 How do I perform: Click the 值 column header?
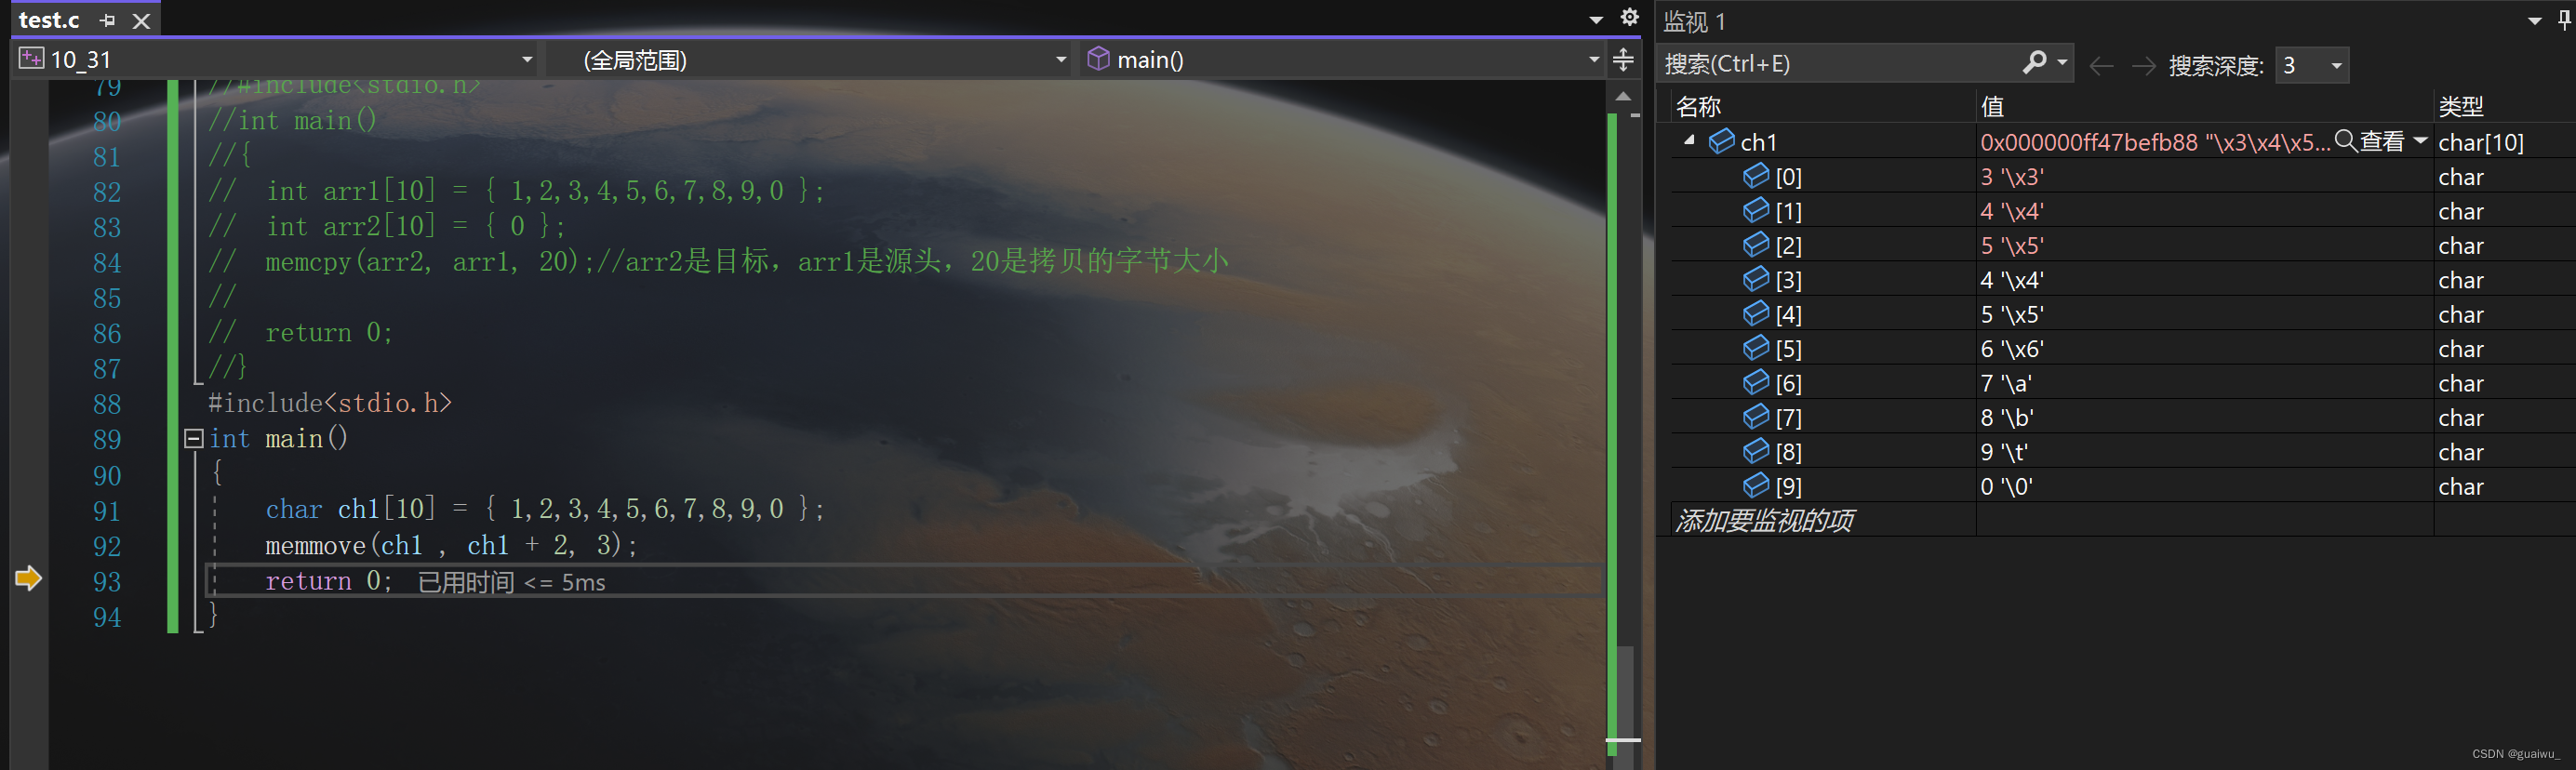(x=1992, y=106)
